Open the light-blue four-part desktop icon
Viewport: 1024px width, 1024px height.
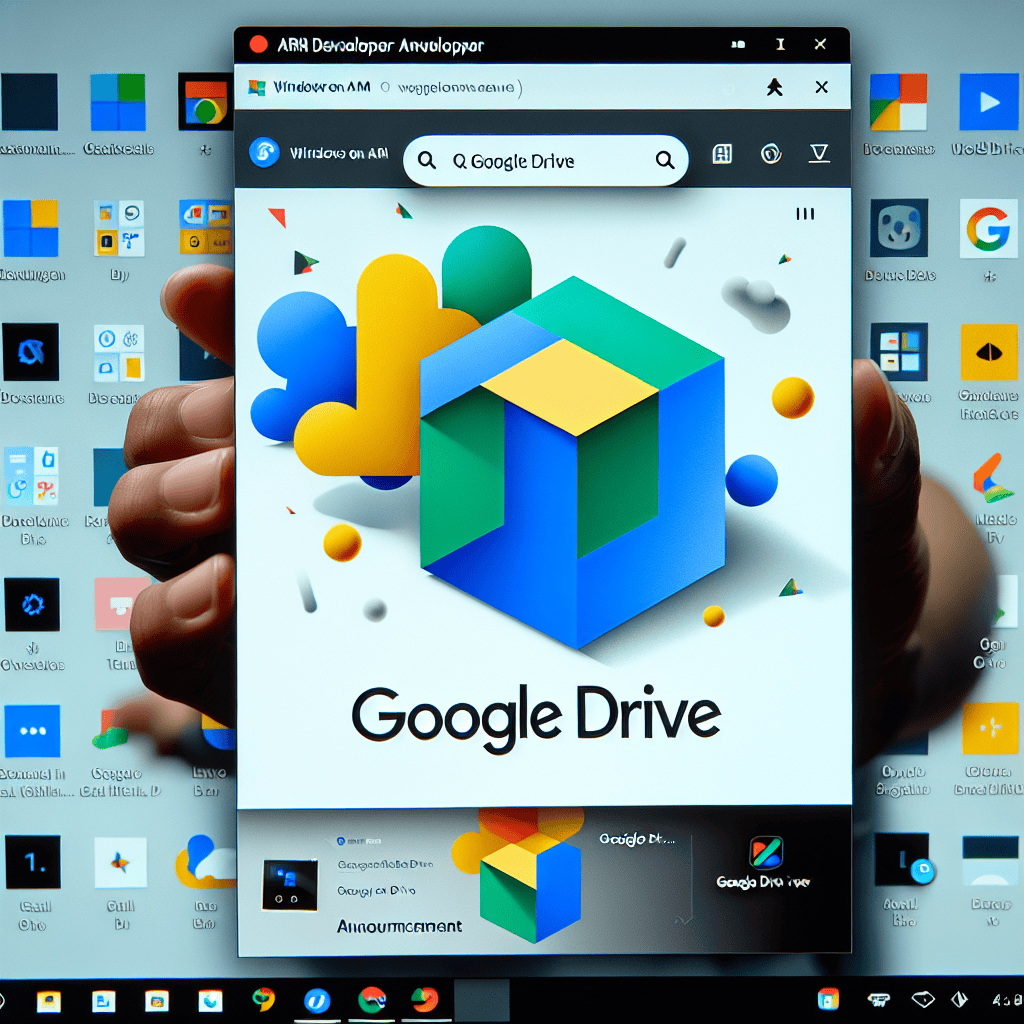click(x=31, y=475)
